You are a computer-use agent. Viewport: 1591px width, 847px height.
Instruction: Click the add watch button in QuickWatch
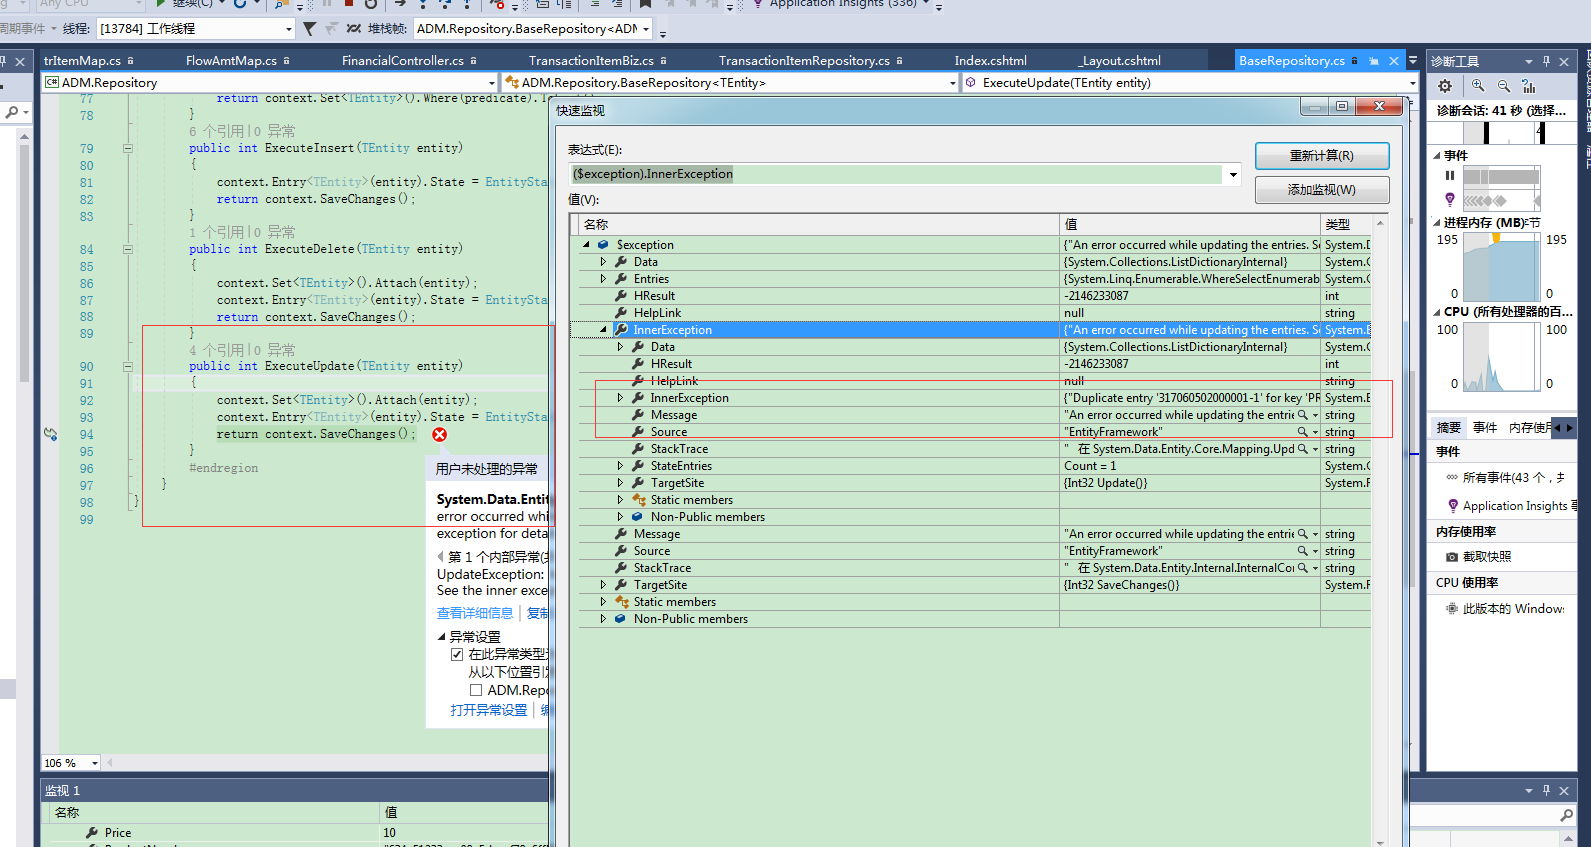[1322, 190]
